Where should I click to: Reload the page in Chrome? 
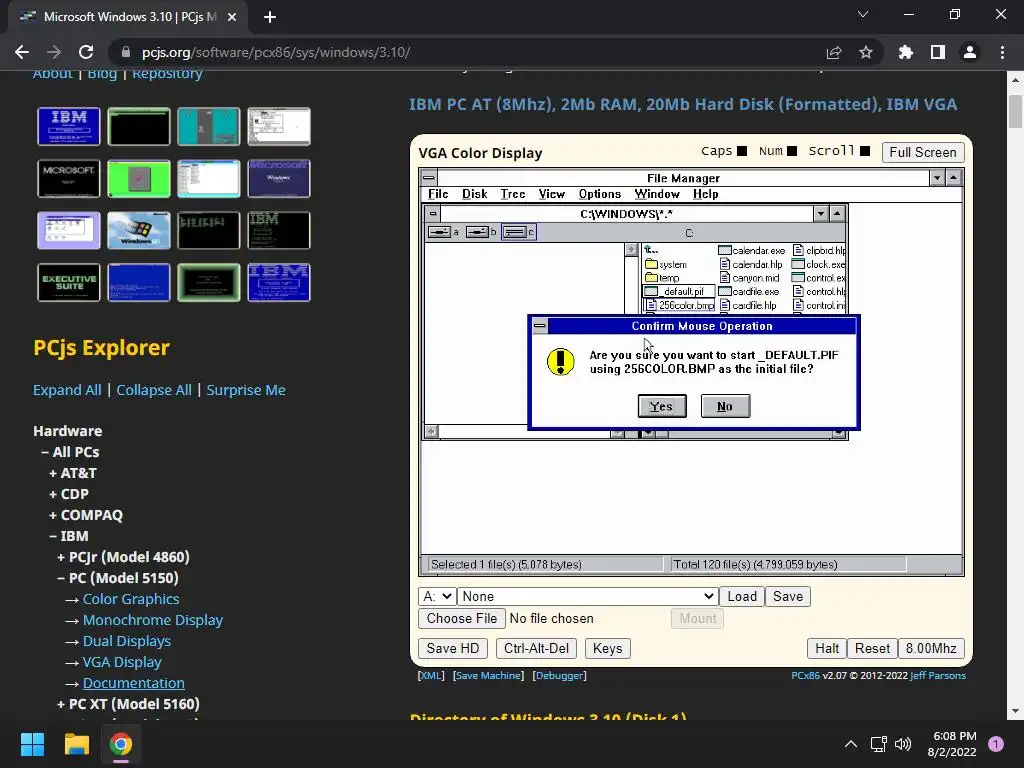pyautogui.click(x=86, y=52)
